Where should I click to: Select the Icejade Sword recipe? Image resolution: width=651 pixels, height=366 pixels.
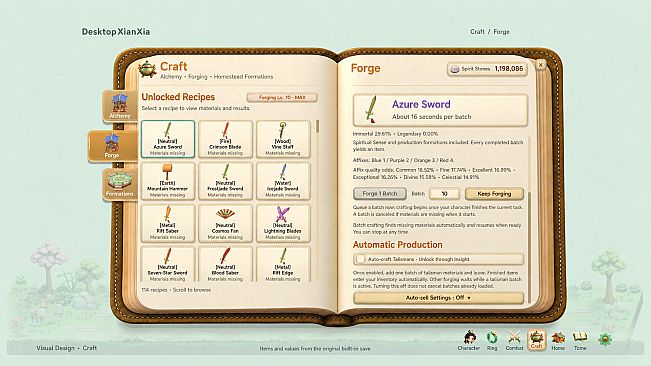tap(283, 181)
